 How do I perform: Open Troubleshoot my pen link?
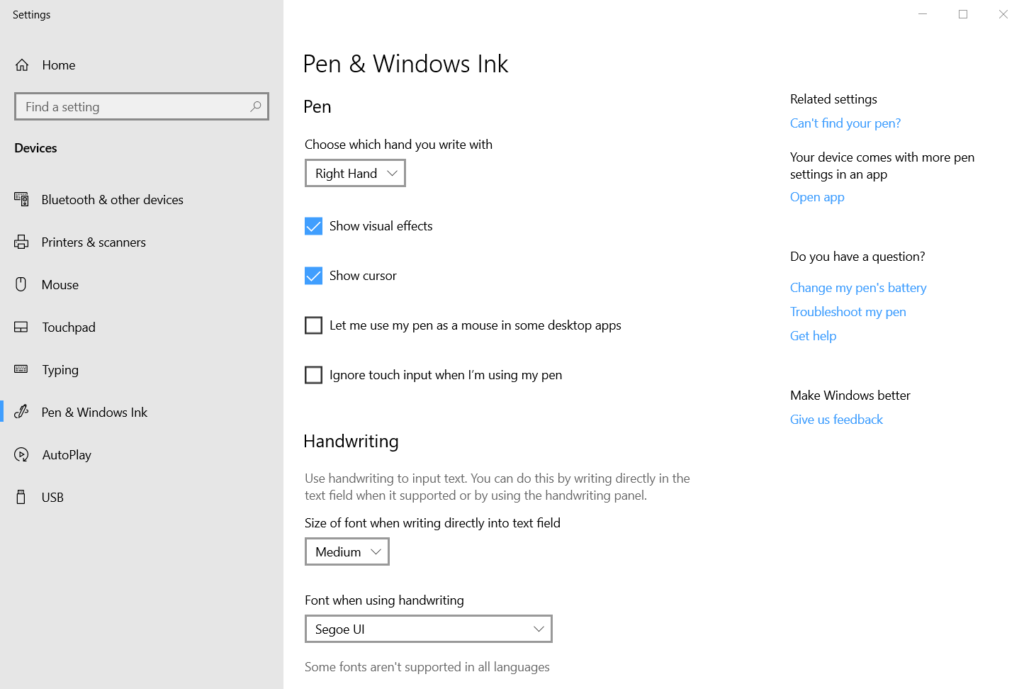coord(848,312)
